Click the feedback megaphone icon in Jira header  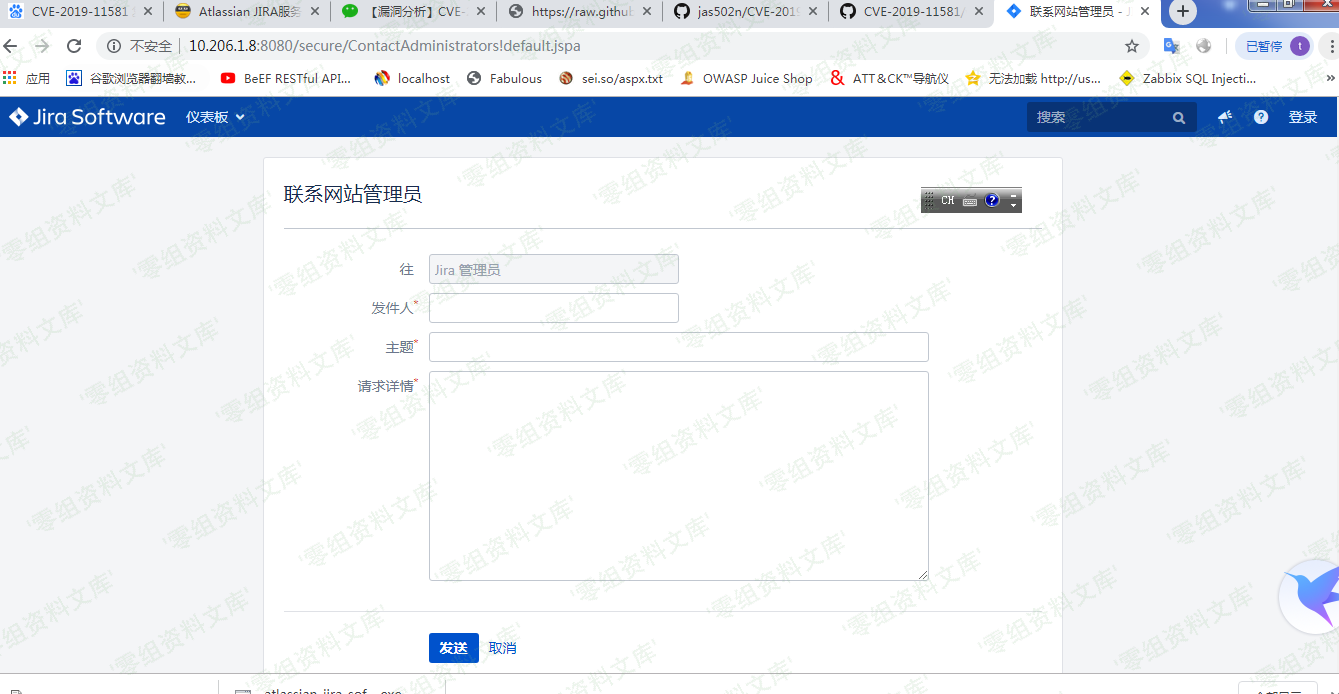coord(1225,117)
